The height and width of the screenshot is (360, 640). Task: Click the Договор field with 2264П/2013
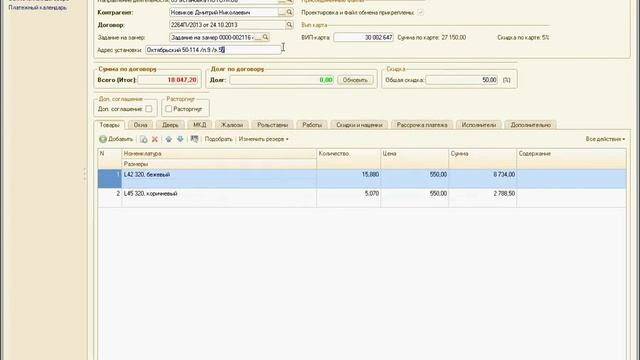point(227,25)
